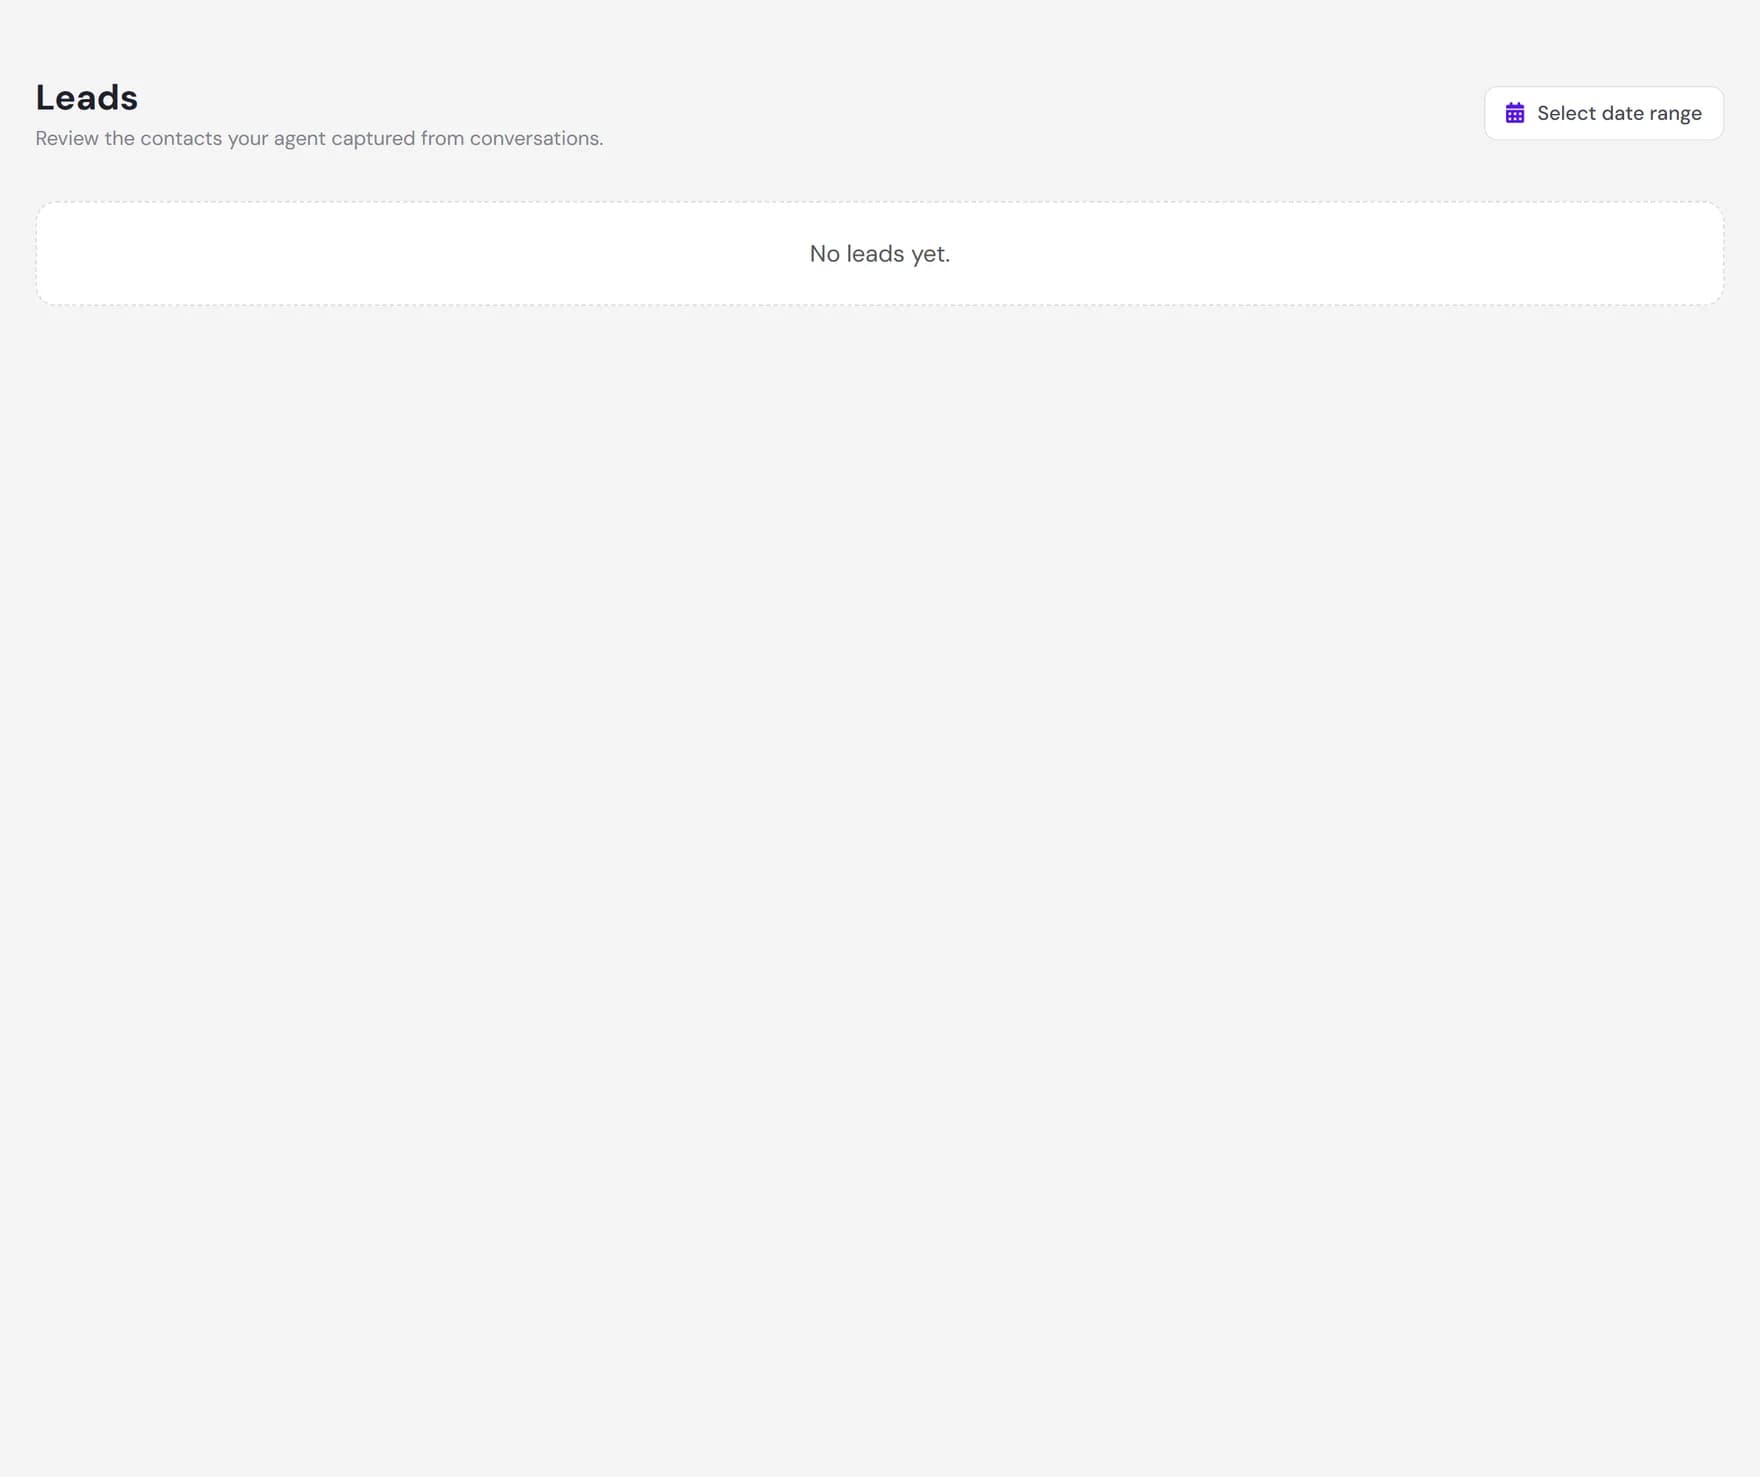The image size is (1760, 1477).
Task: Open the Select date range picker
Action: click(1603, 113)
